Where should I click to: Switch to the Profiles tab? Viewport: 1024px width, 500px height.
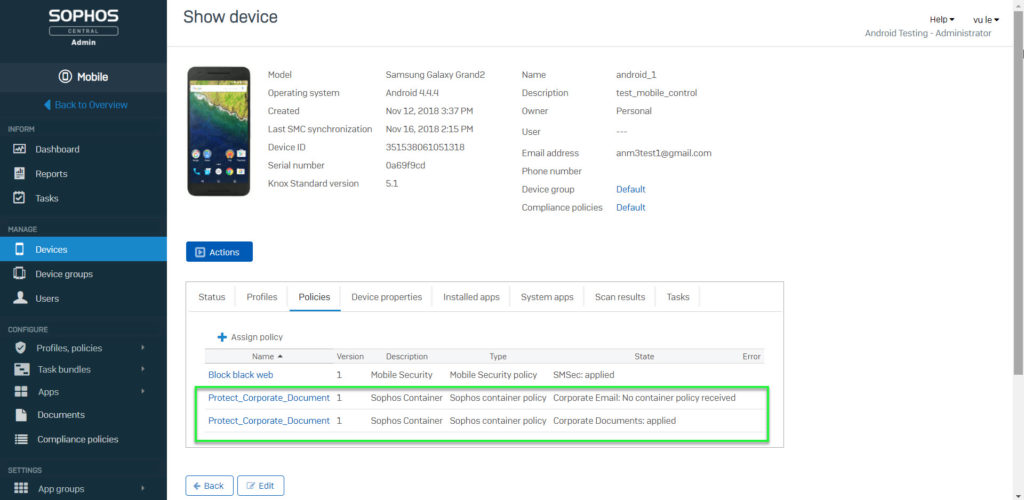coord(262,297)
